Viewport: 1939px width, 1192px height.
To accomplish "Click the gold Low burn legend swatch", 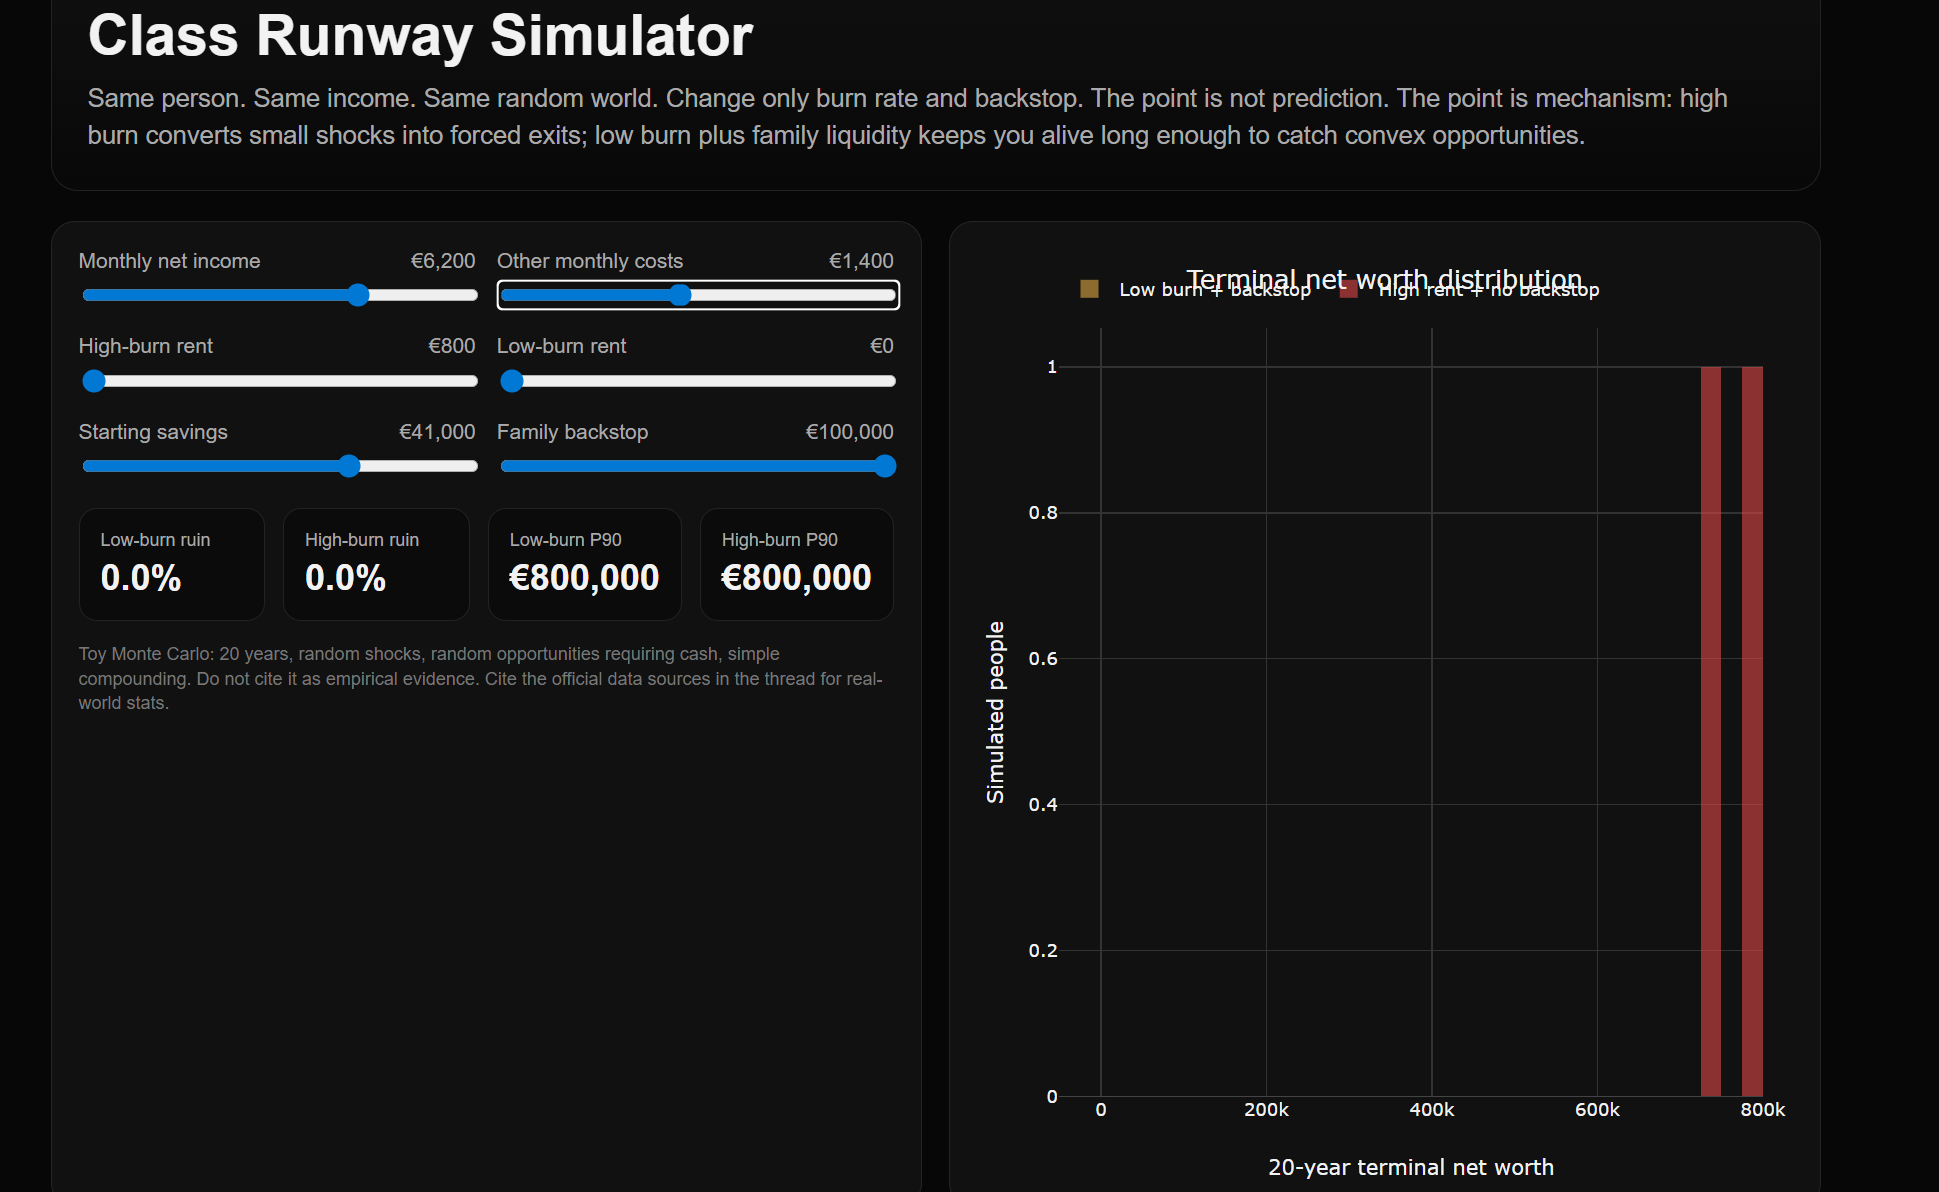I will coord(1090,289).
